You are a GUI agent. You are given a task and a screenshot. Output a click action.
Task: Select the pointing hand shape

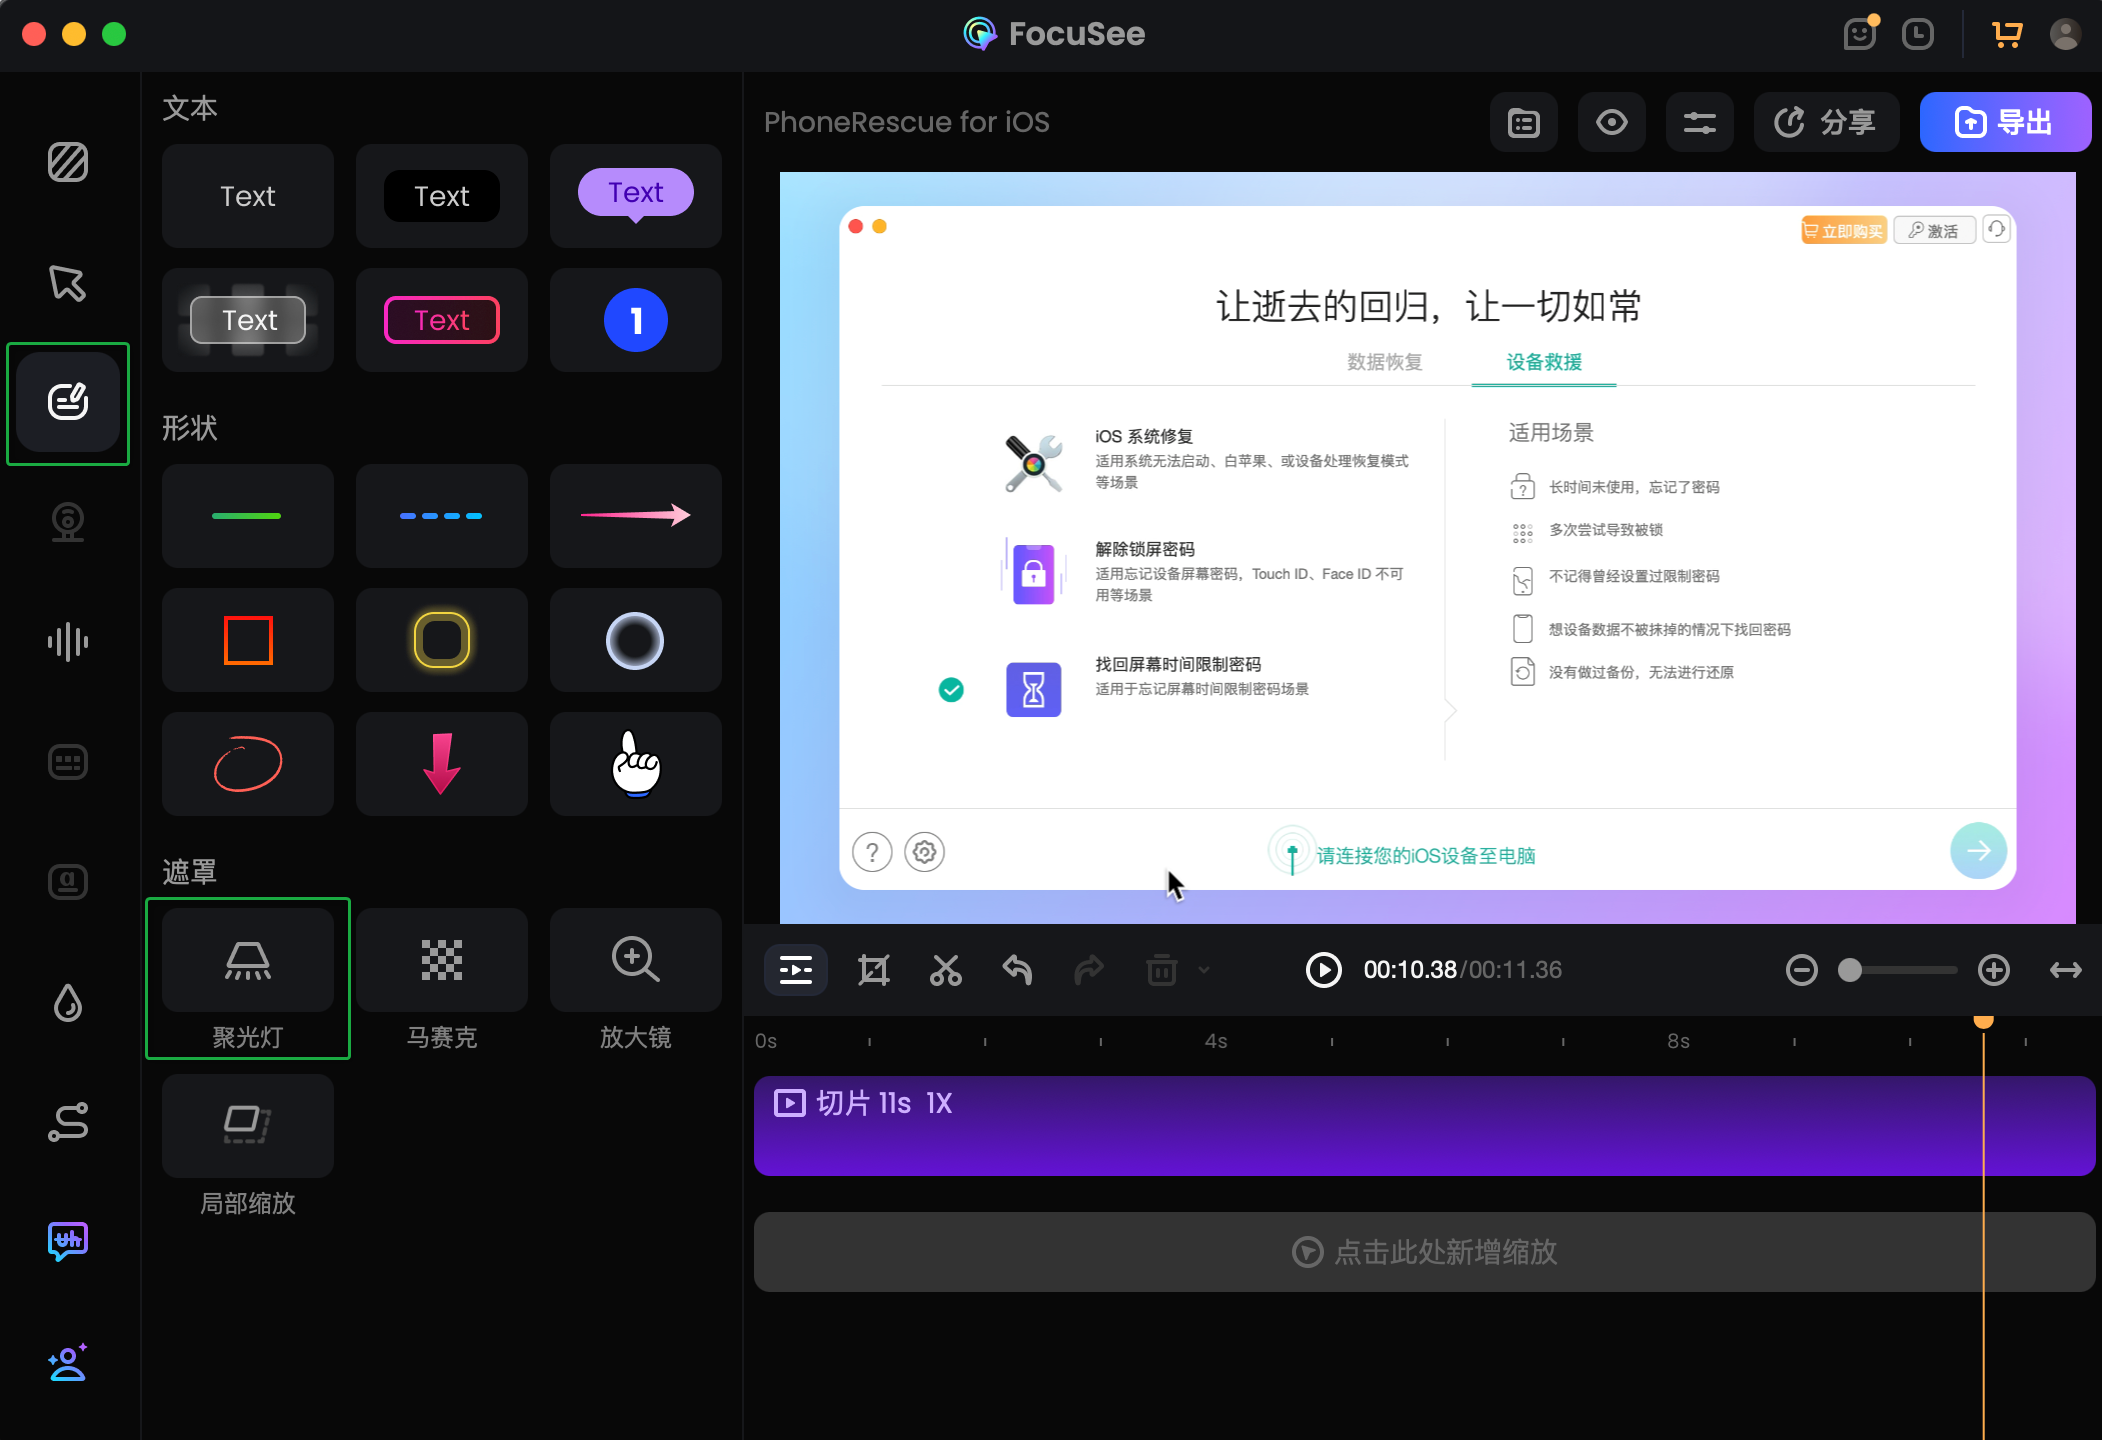(636, 764)
